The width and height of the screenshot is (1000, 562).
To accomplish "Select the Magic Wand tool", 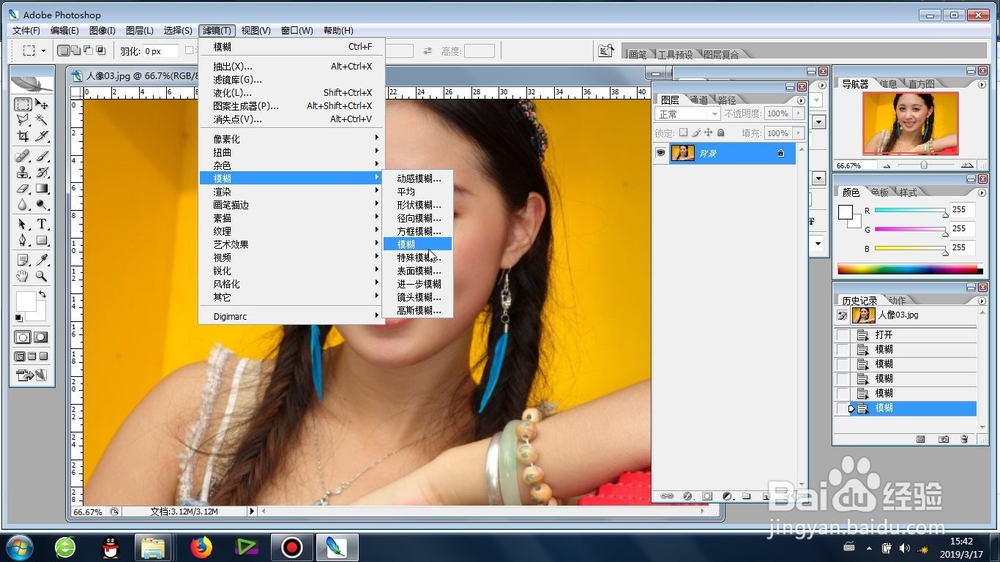I will tap(42, 120).
